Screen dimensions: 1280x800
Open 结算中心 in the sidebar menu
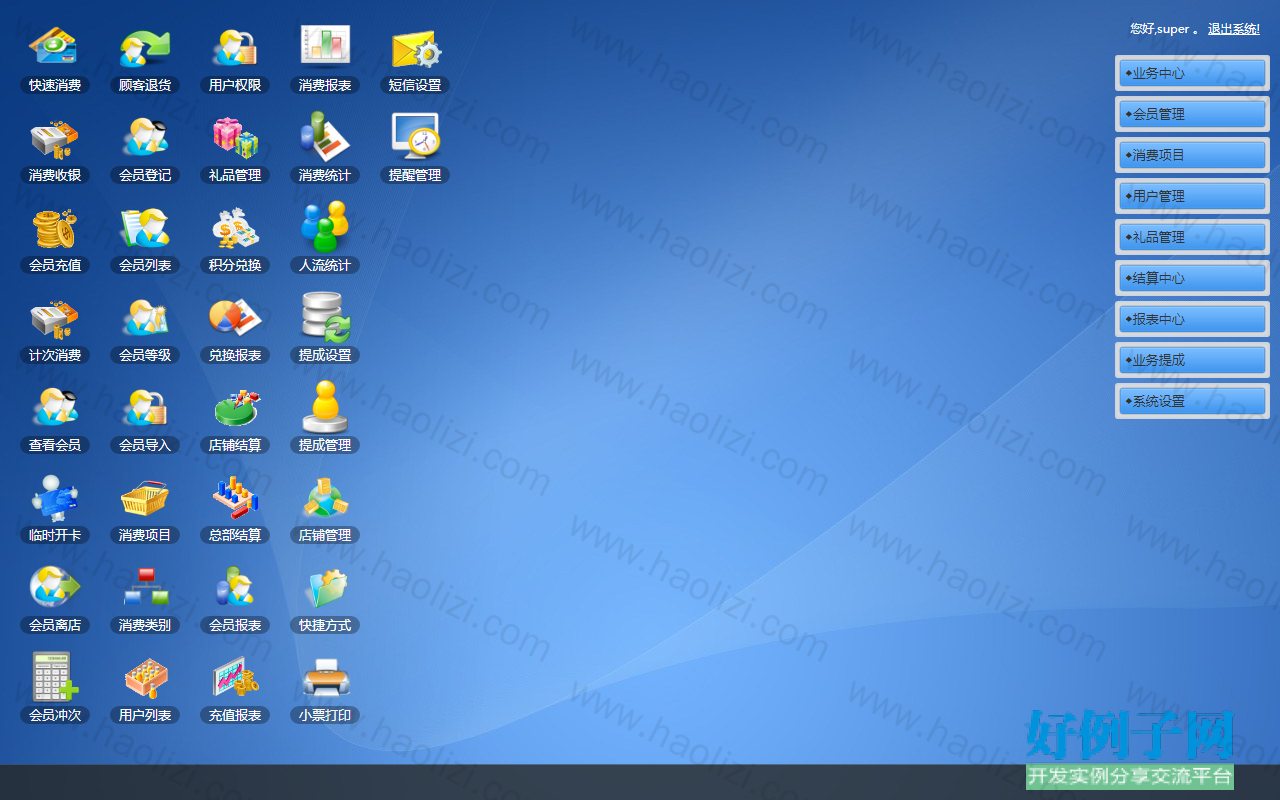pyautogui.click(x=1192, y=278)
